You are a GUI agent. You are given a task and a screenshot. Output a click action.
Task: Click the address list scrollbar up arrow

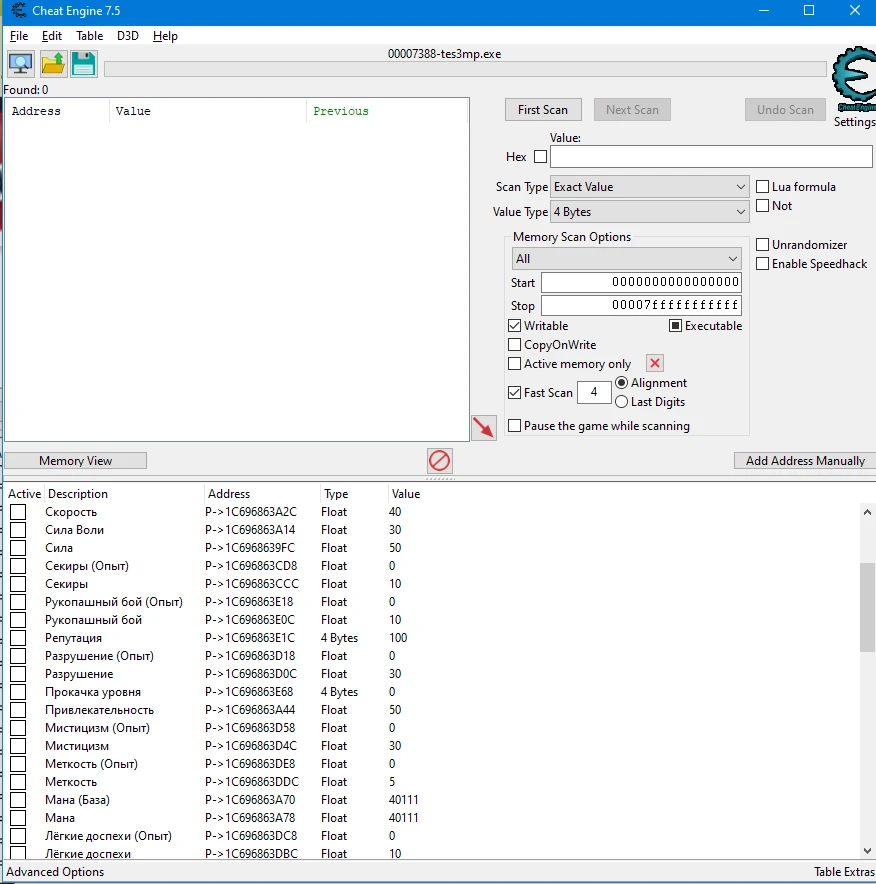click(867, 512)
